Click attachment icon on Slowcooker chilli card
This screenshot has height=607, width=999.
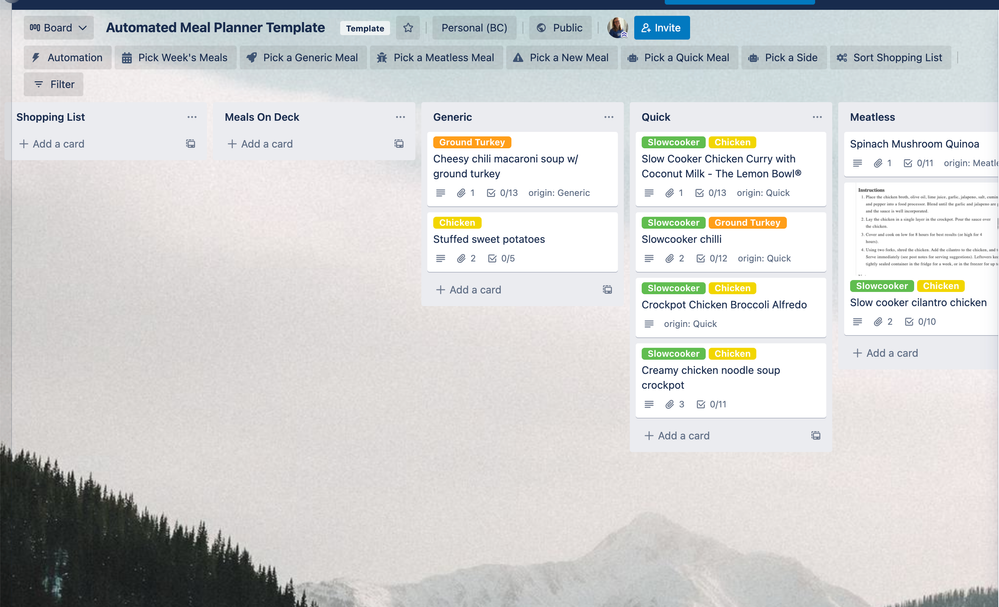coord(670,259)
